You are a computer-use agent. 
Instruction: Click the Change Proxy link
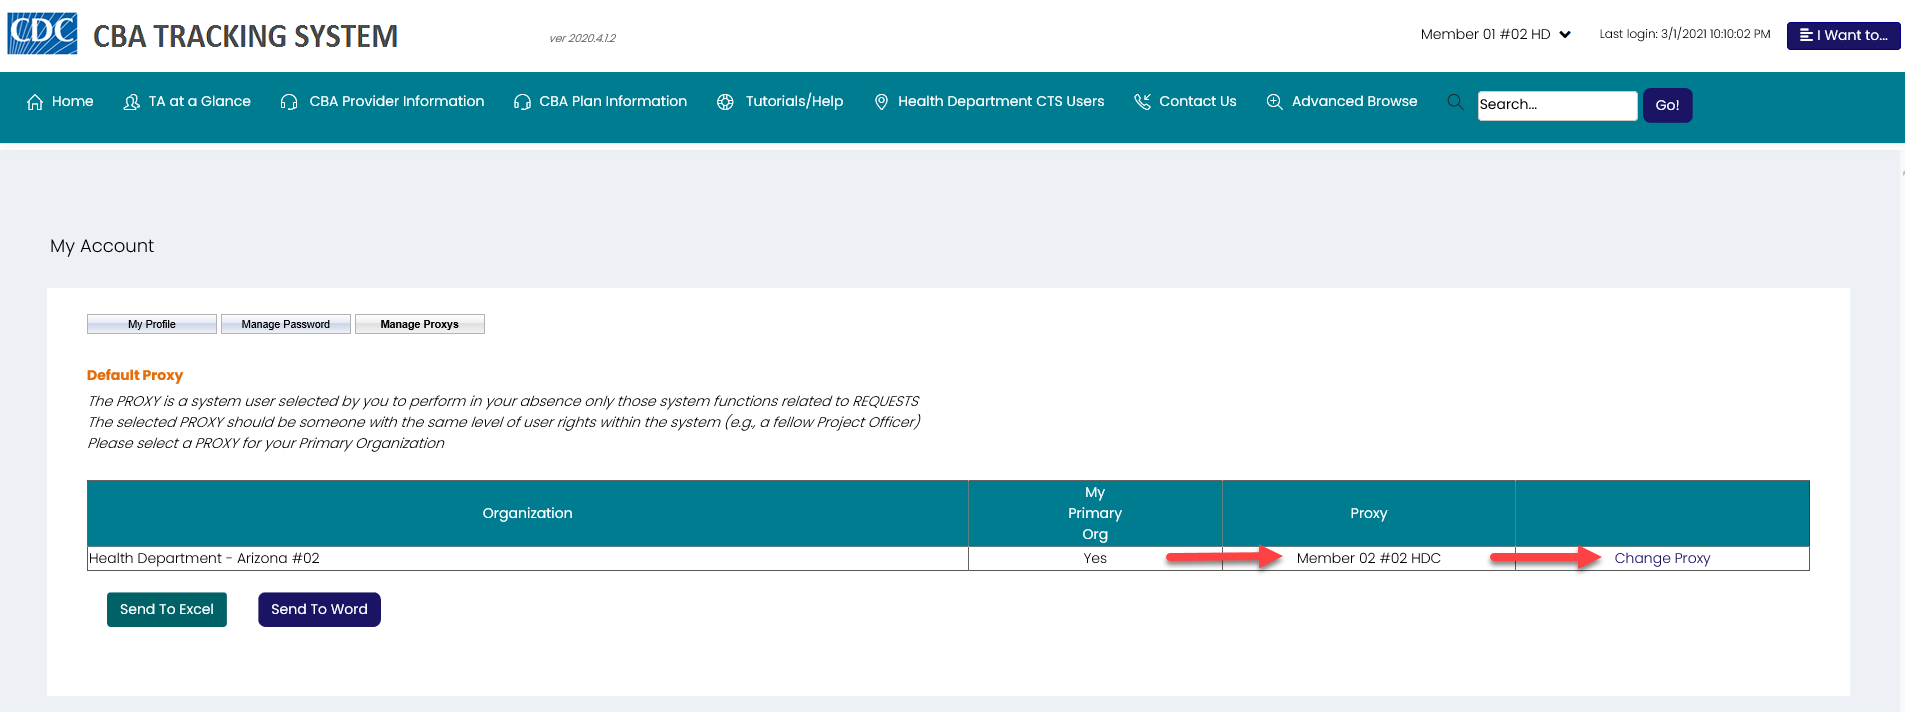coord(1662,558)
